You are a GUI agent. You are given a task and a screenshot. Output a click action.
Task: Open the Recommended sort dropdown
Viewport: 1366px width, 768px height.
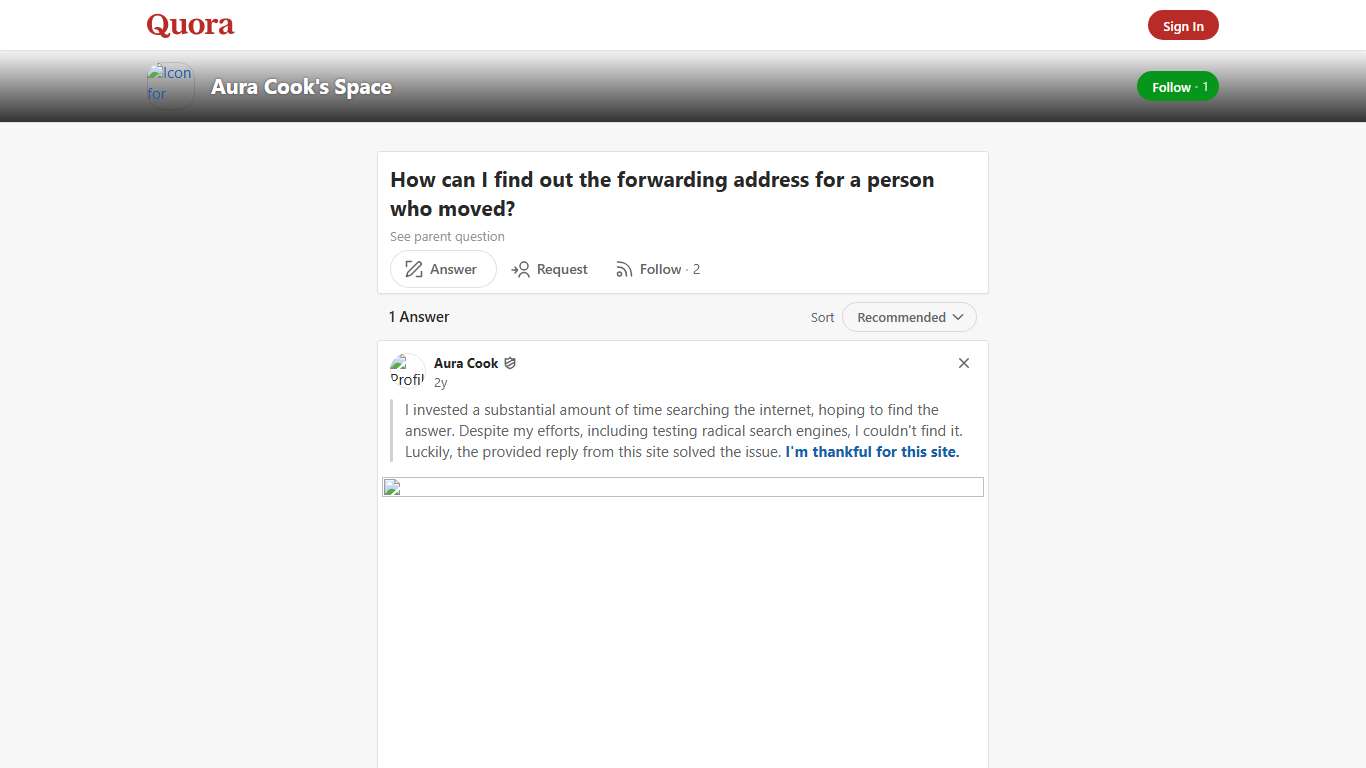pos(906,317)
